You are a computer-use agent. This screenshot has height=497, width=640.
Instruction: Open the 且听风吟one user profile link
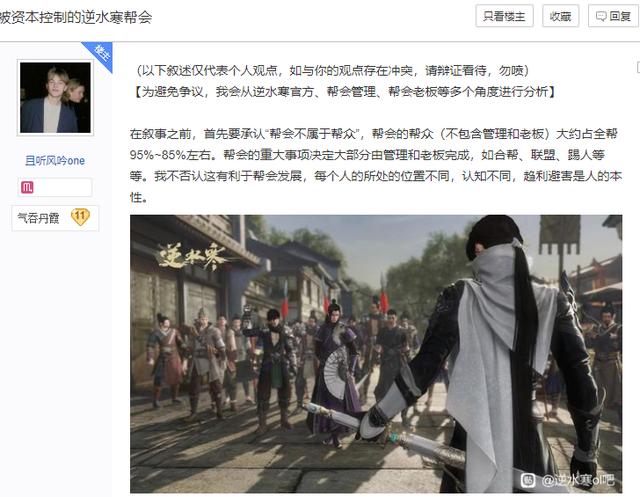point(55,161)
